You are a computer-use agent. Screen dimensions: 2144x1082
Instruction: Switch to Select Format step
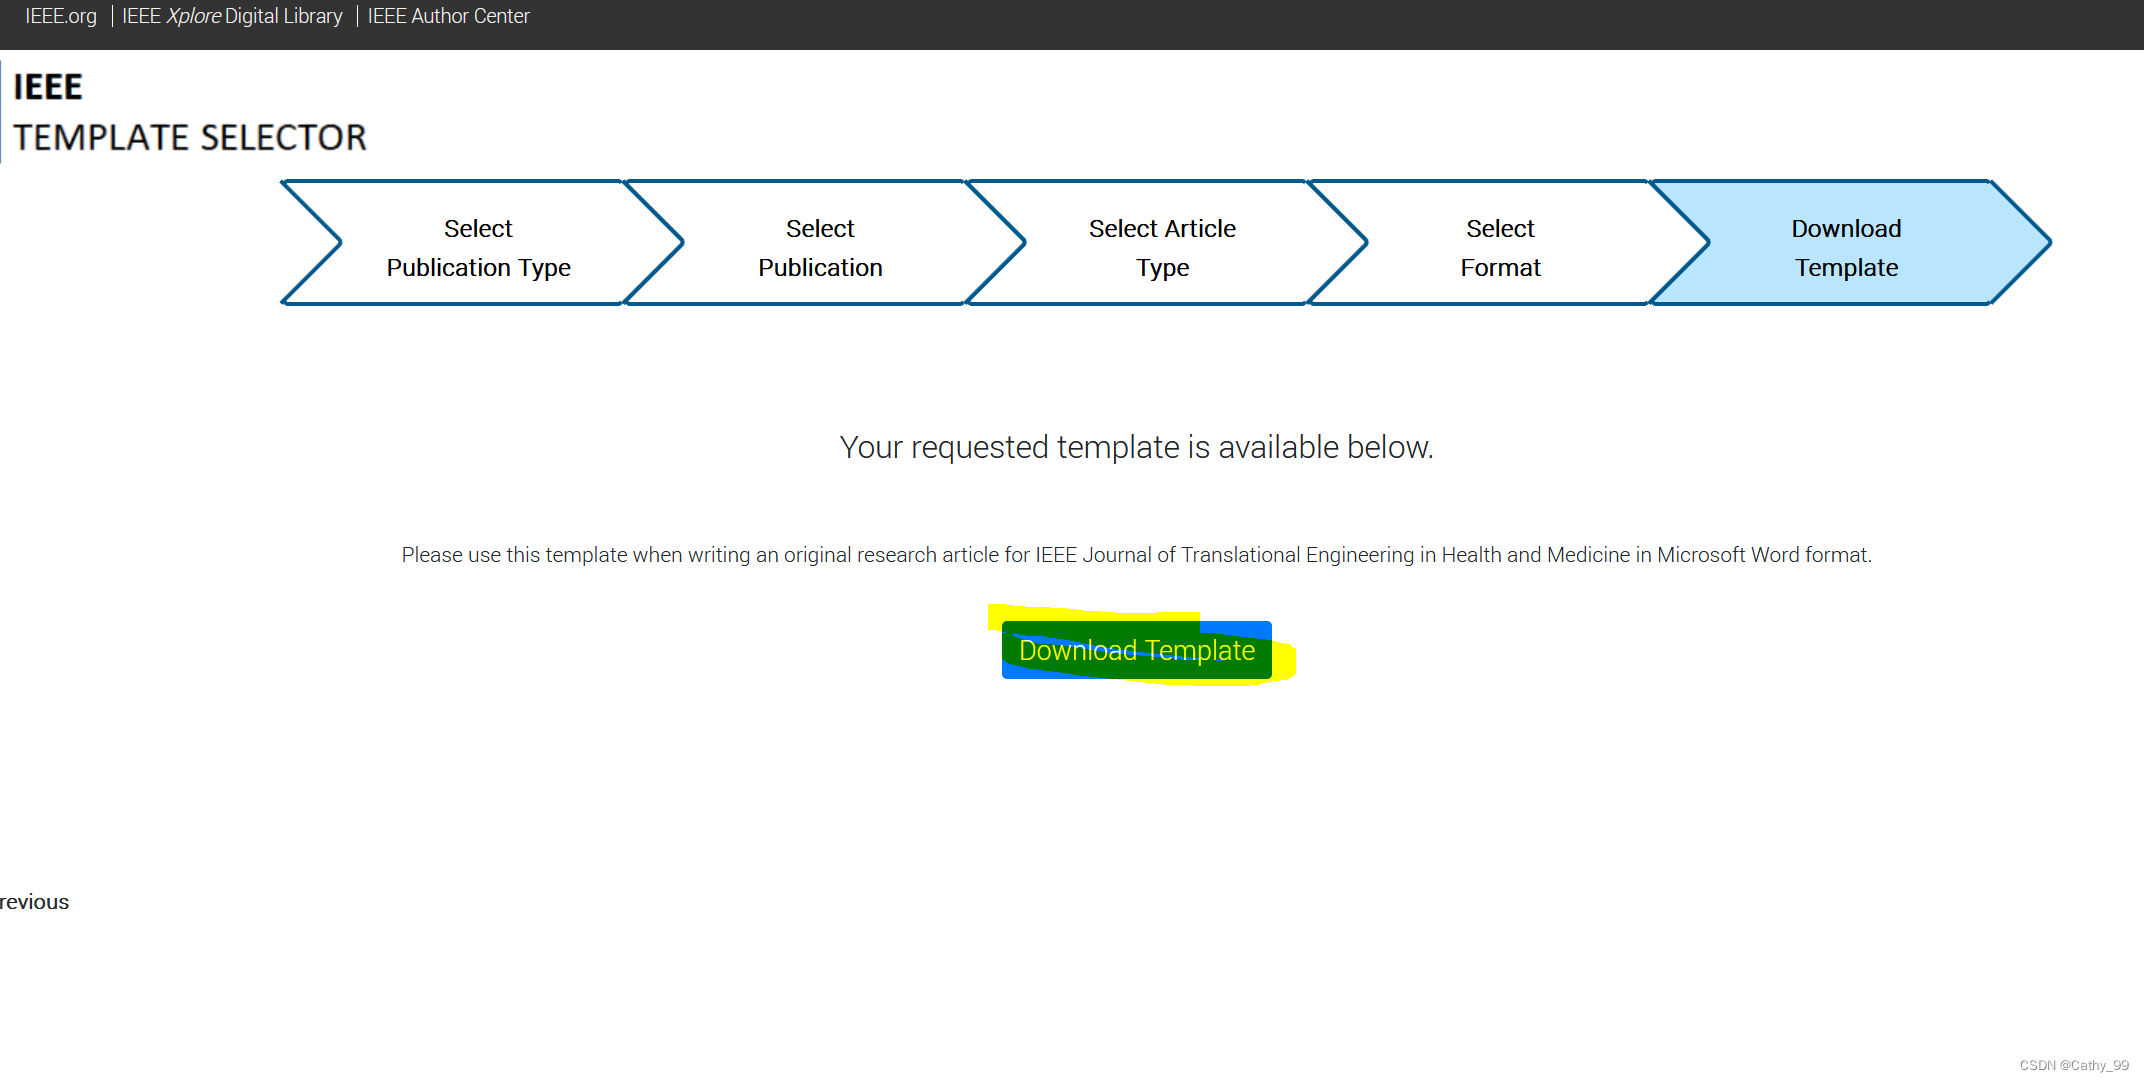coord(1500,247)
